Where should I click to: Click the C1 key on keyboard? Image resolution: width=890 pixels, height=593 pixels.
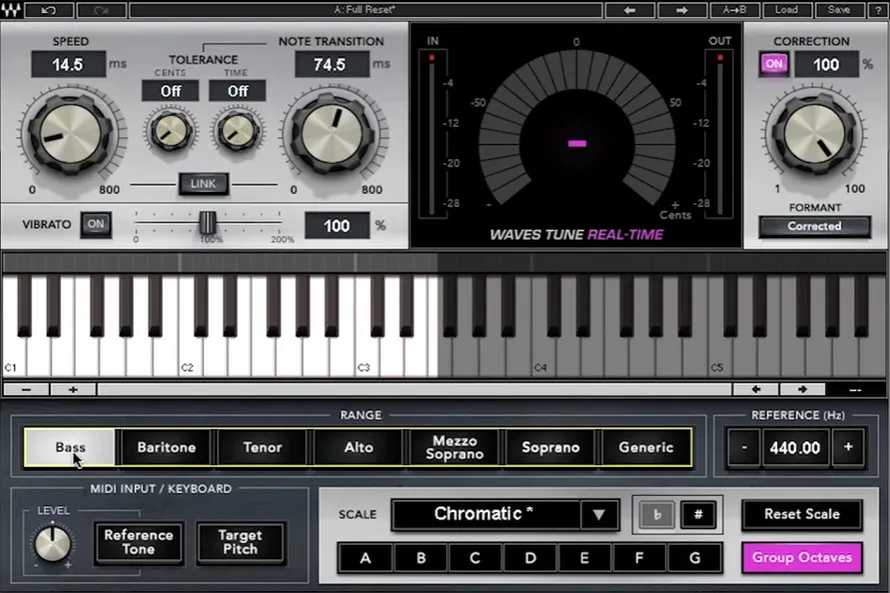[14, 358]
